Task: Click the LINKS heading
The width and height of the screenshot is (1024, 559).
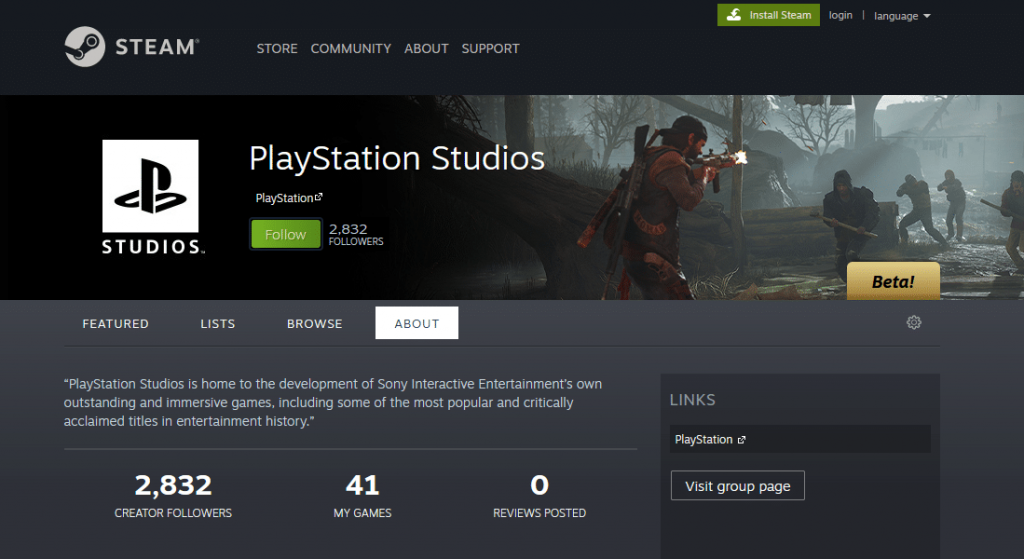Action: pyautogui.click(x=692, y=400)
